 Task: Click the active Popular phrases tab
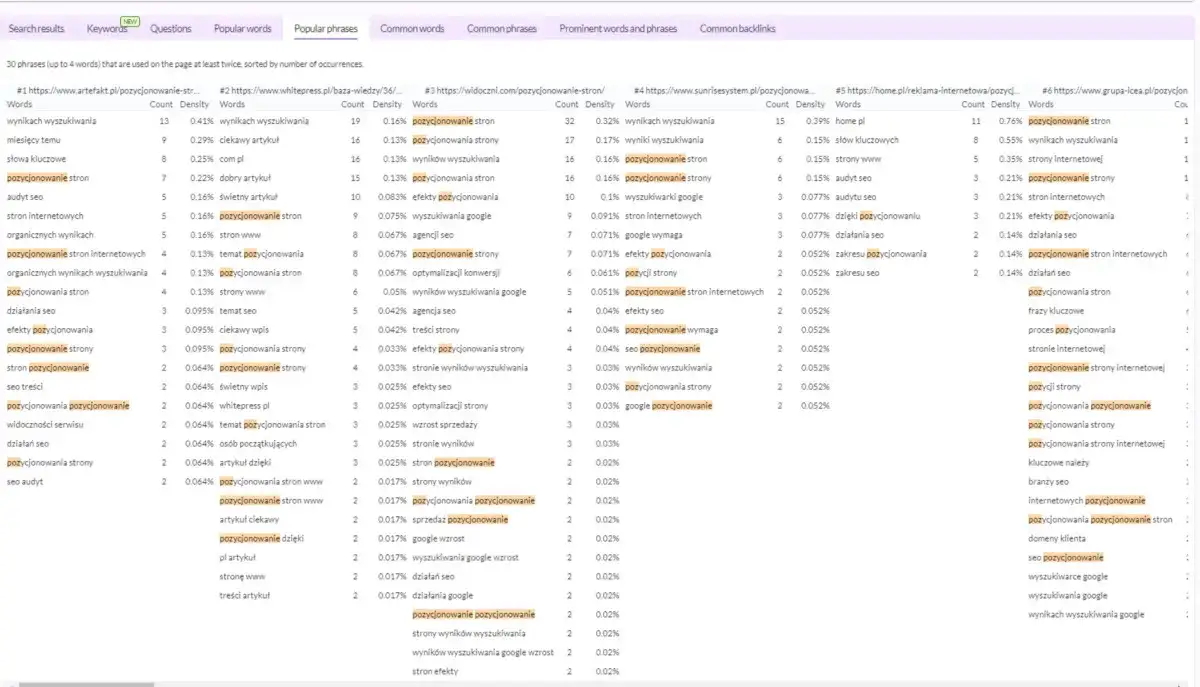325,29
